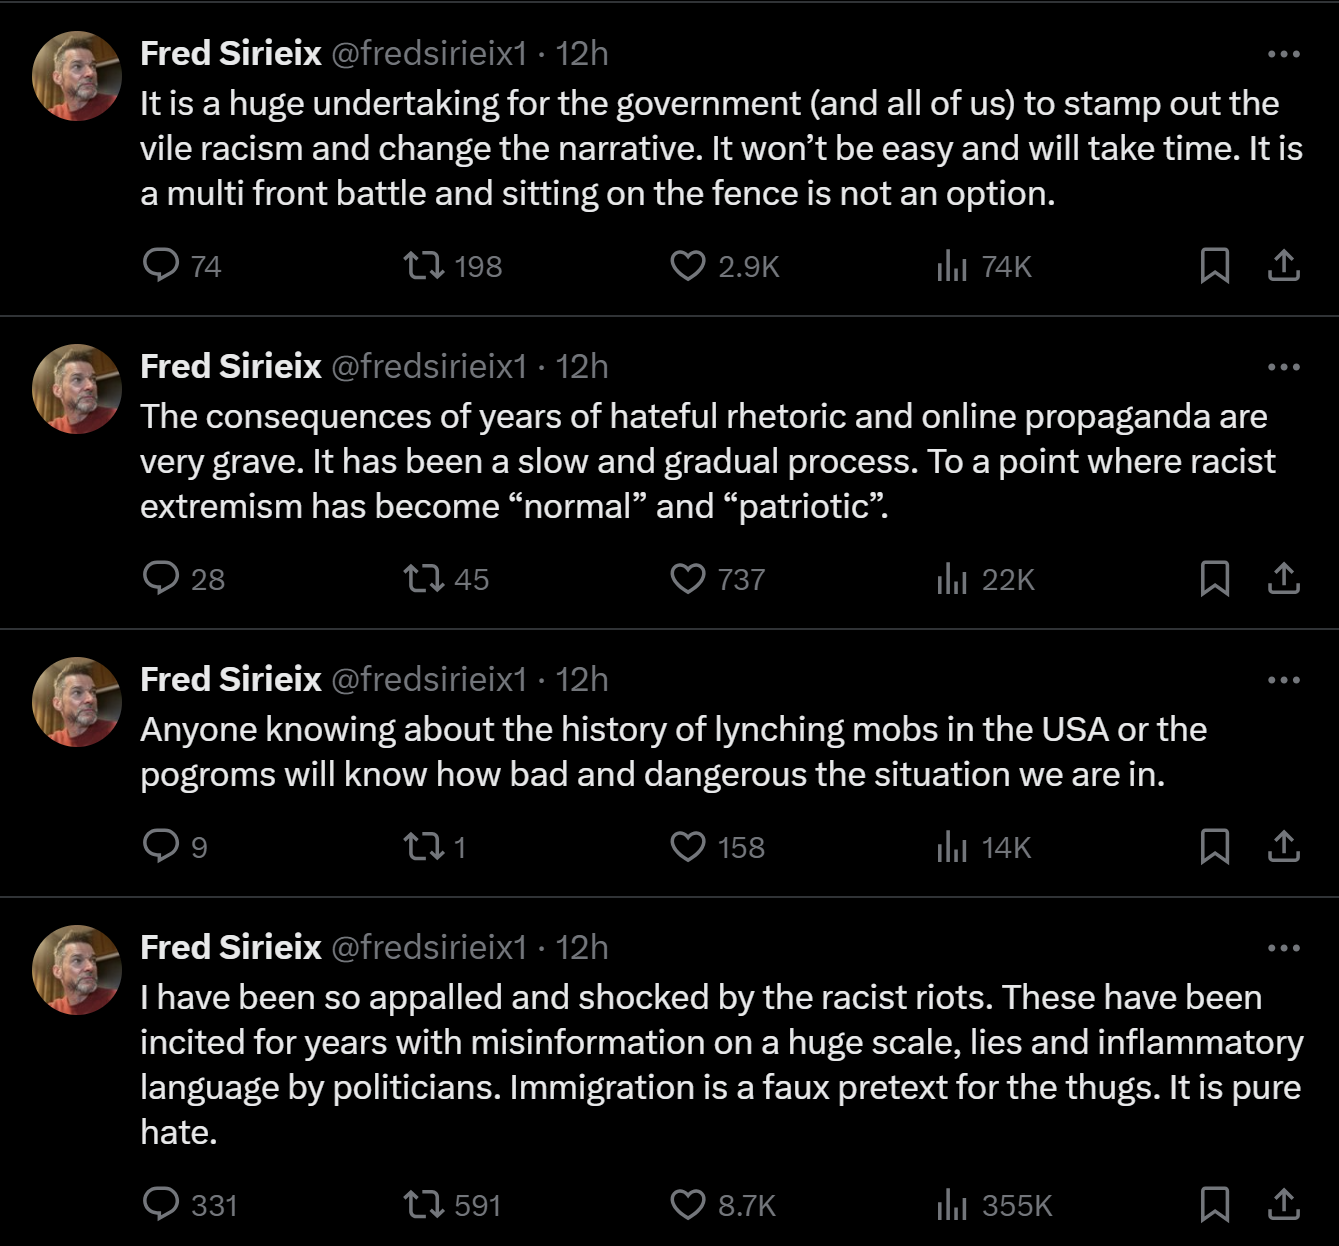The image size is (1339, 1246).
Task: Click the @fredsirieix1 handle on third tweet
Action: [x=428, y=680]
